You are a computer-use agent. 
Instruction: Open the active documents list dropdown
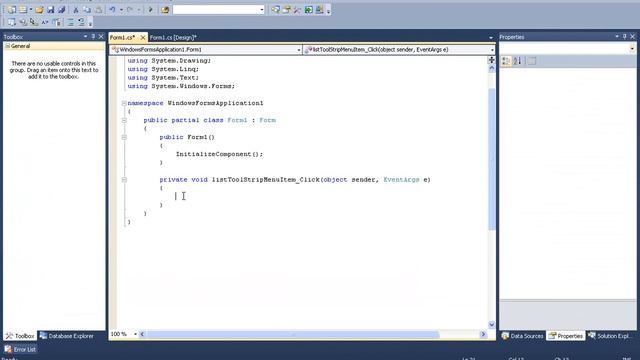pyautogui.click(x=491, y=38)
